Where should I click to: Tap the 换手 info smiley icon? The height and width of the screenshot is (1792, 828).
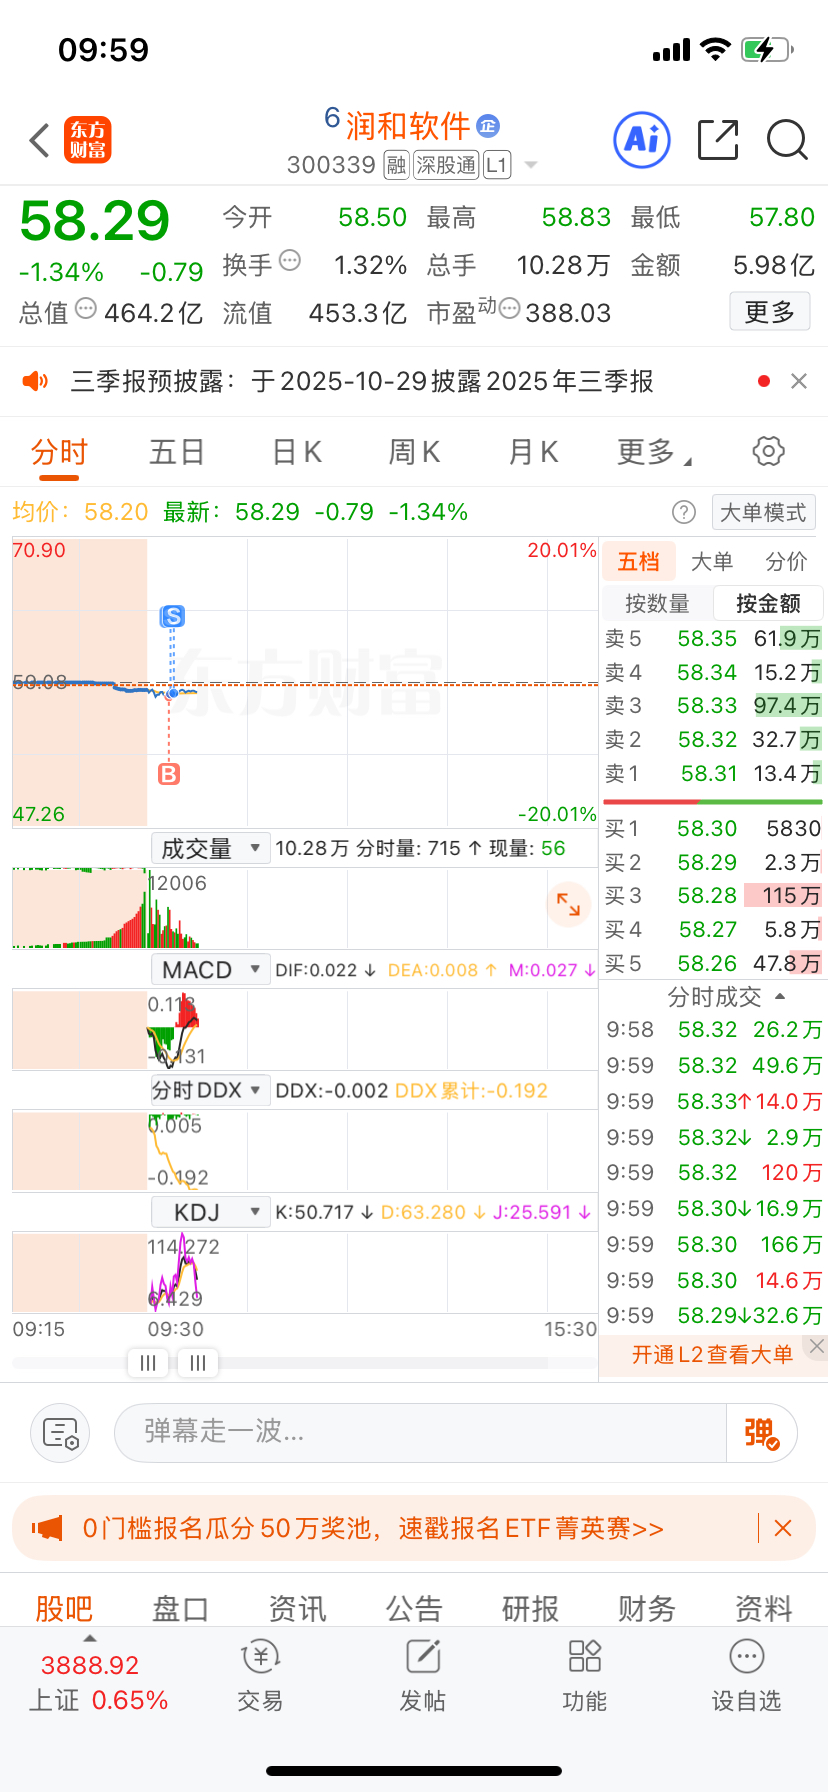(290, 260)
